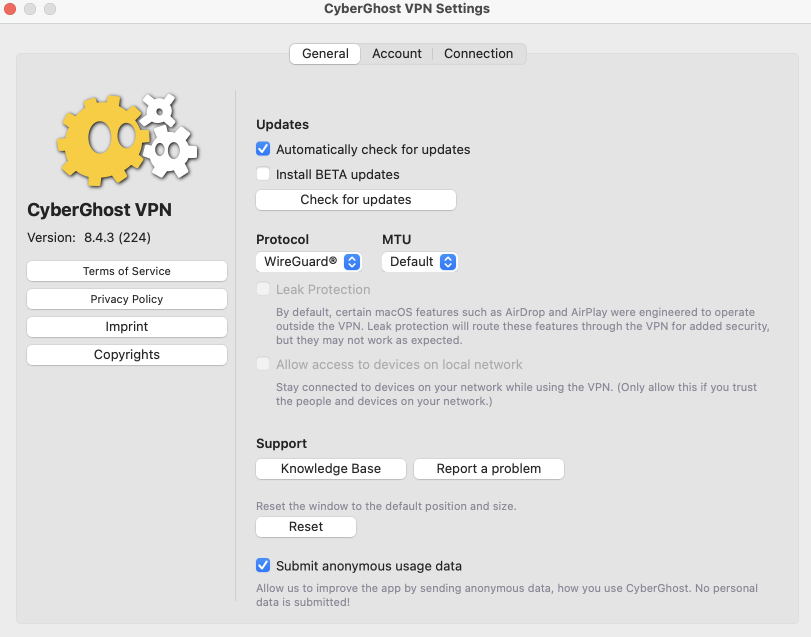Select the General tab
The image size is (811, 637).
click(324, 54)
